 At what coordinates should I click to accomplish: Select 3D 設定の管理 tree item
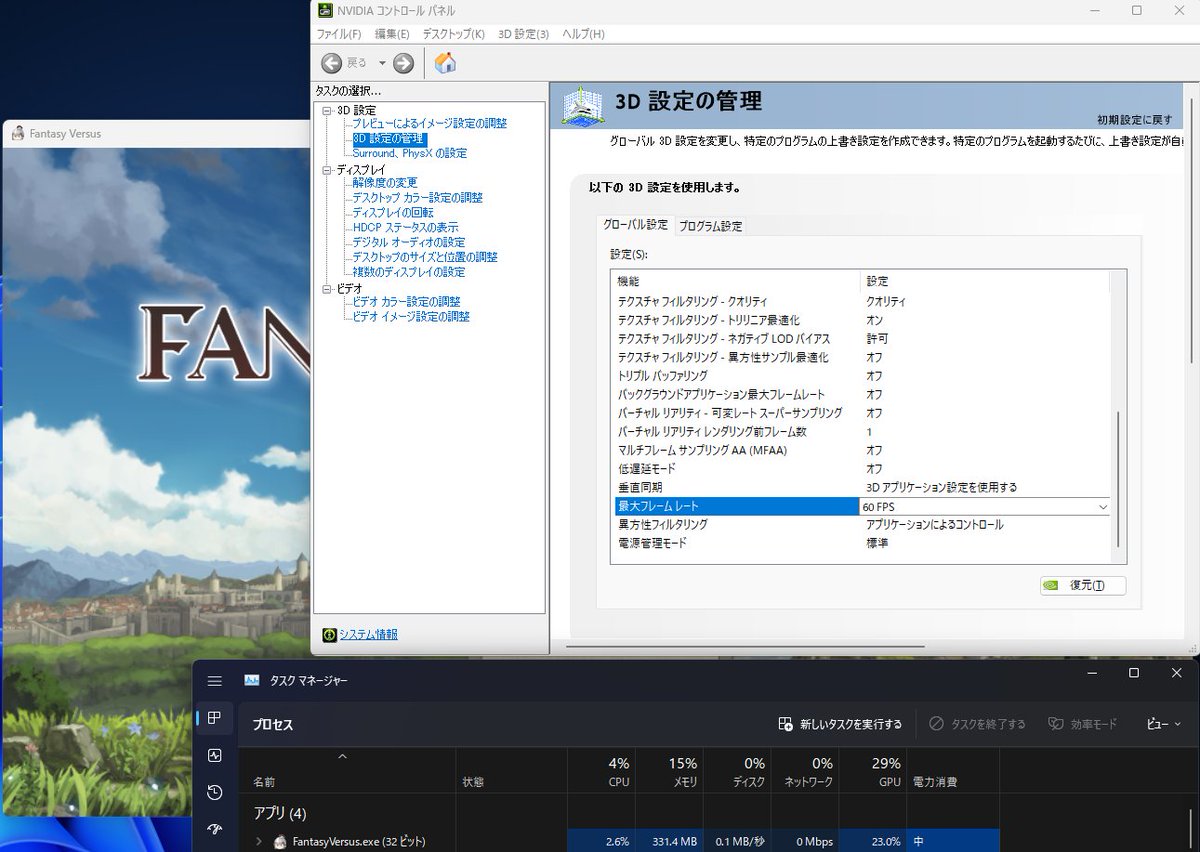coord(389,138)
